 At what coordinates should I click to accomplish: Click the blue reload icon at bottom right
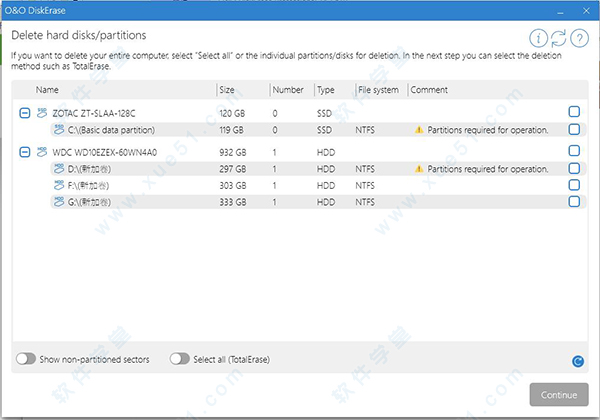click(x=578, y=361)
